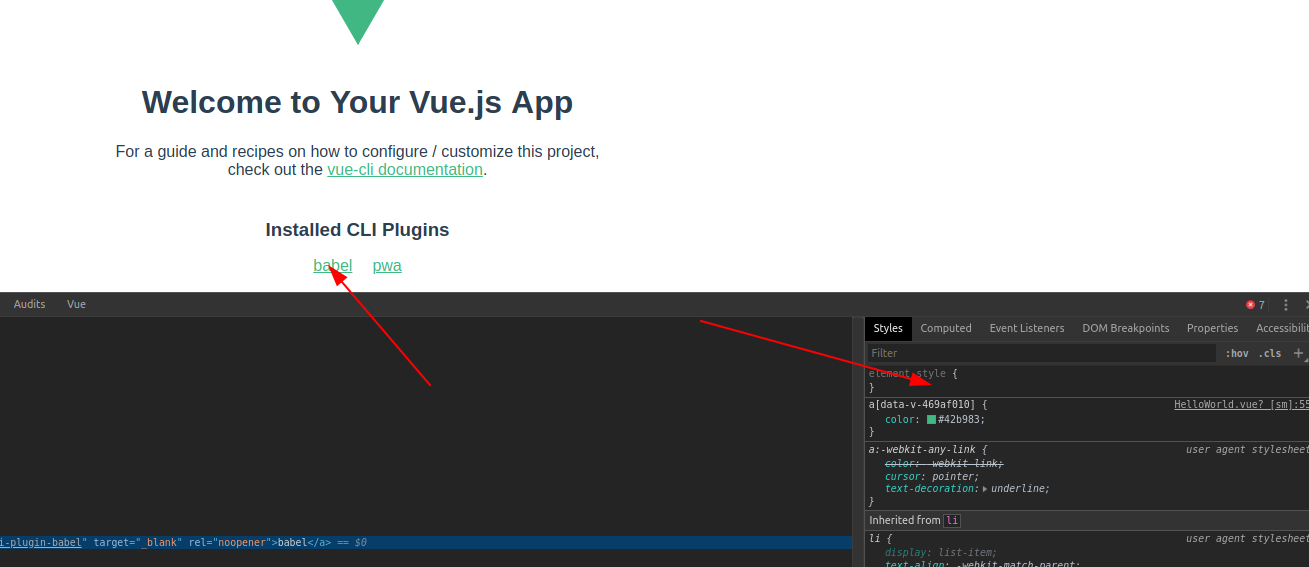Open the Vue devtools panel tab
The width and height of the screenshot is (1309, 567).
76,304
